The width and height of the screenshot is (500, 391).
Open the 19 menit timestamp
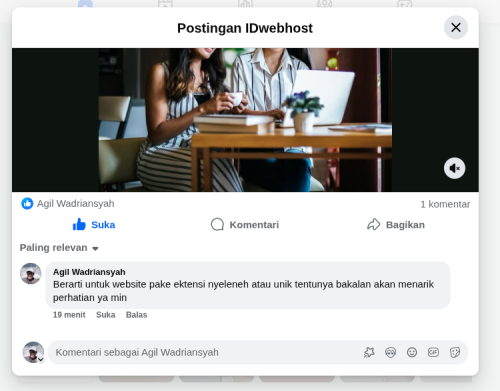69,315
